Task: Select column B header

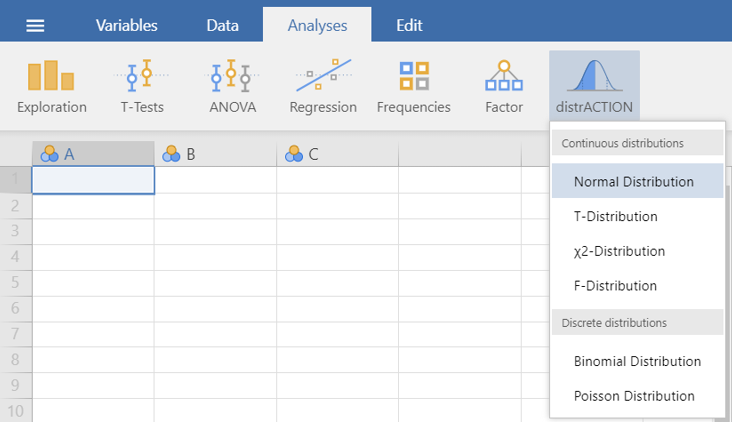Action: click(x=215, y=154)
